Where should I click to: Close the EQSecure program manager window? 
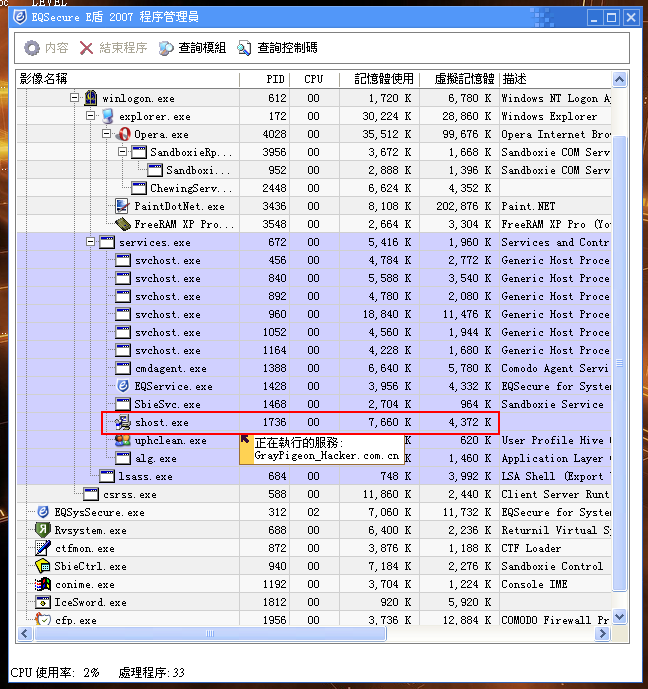click(x=631, y=18)
